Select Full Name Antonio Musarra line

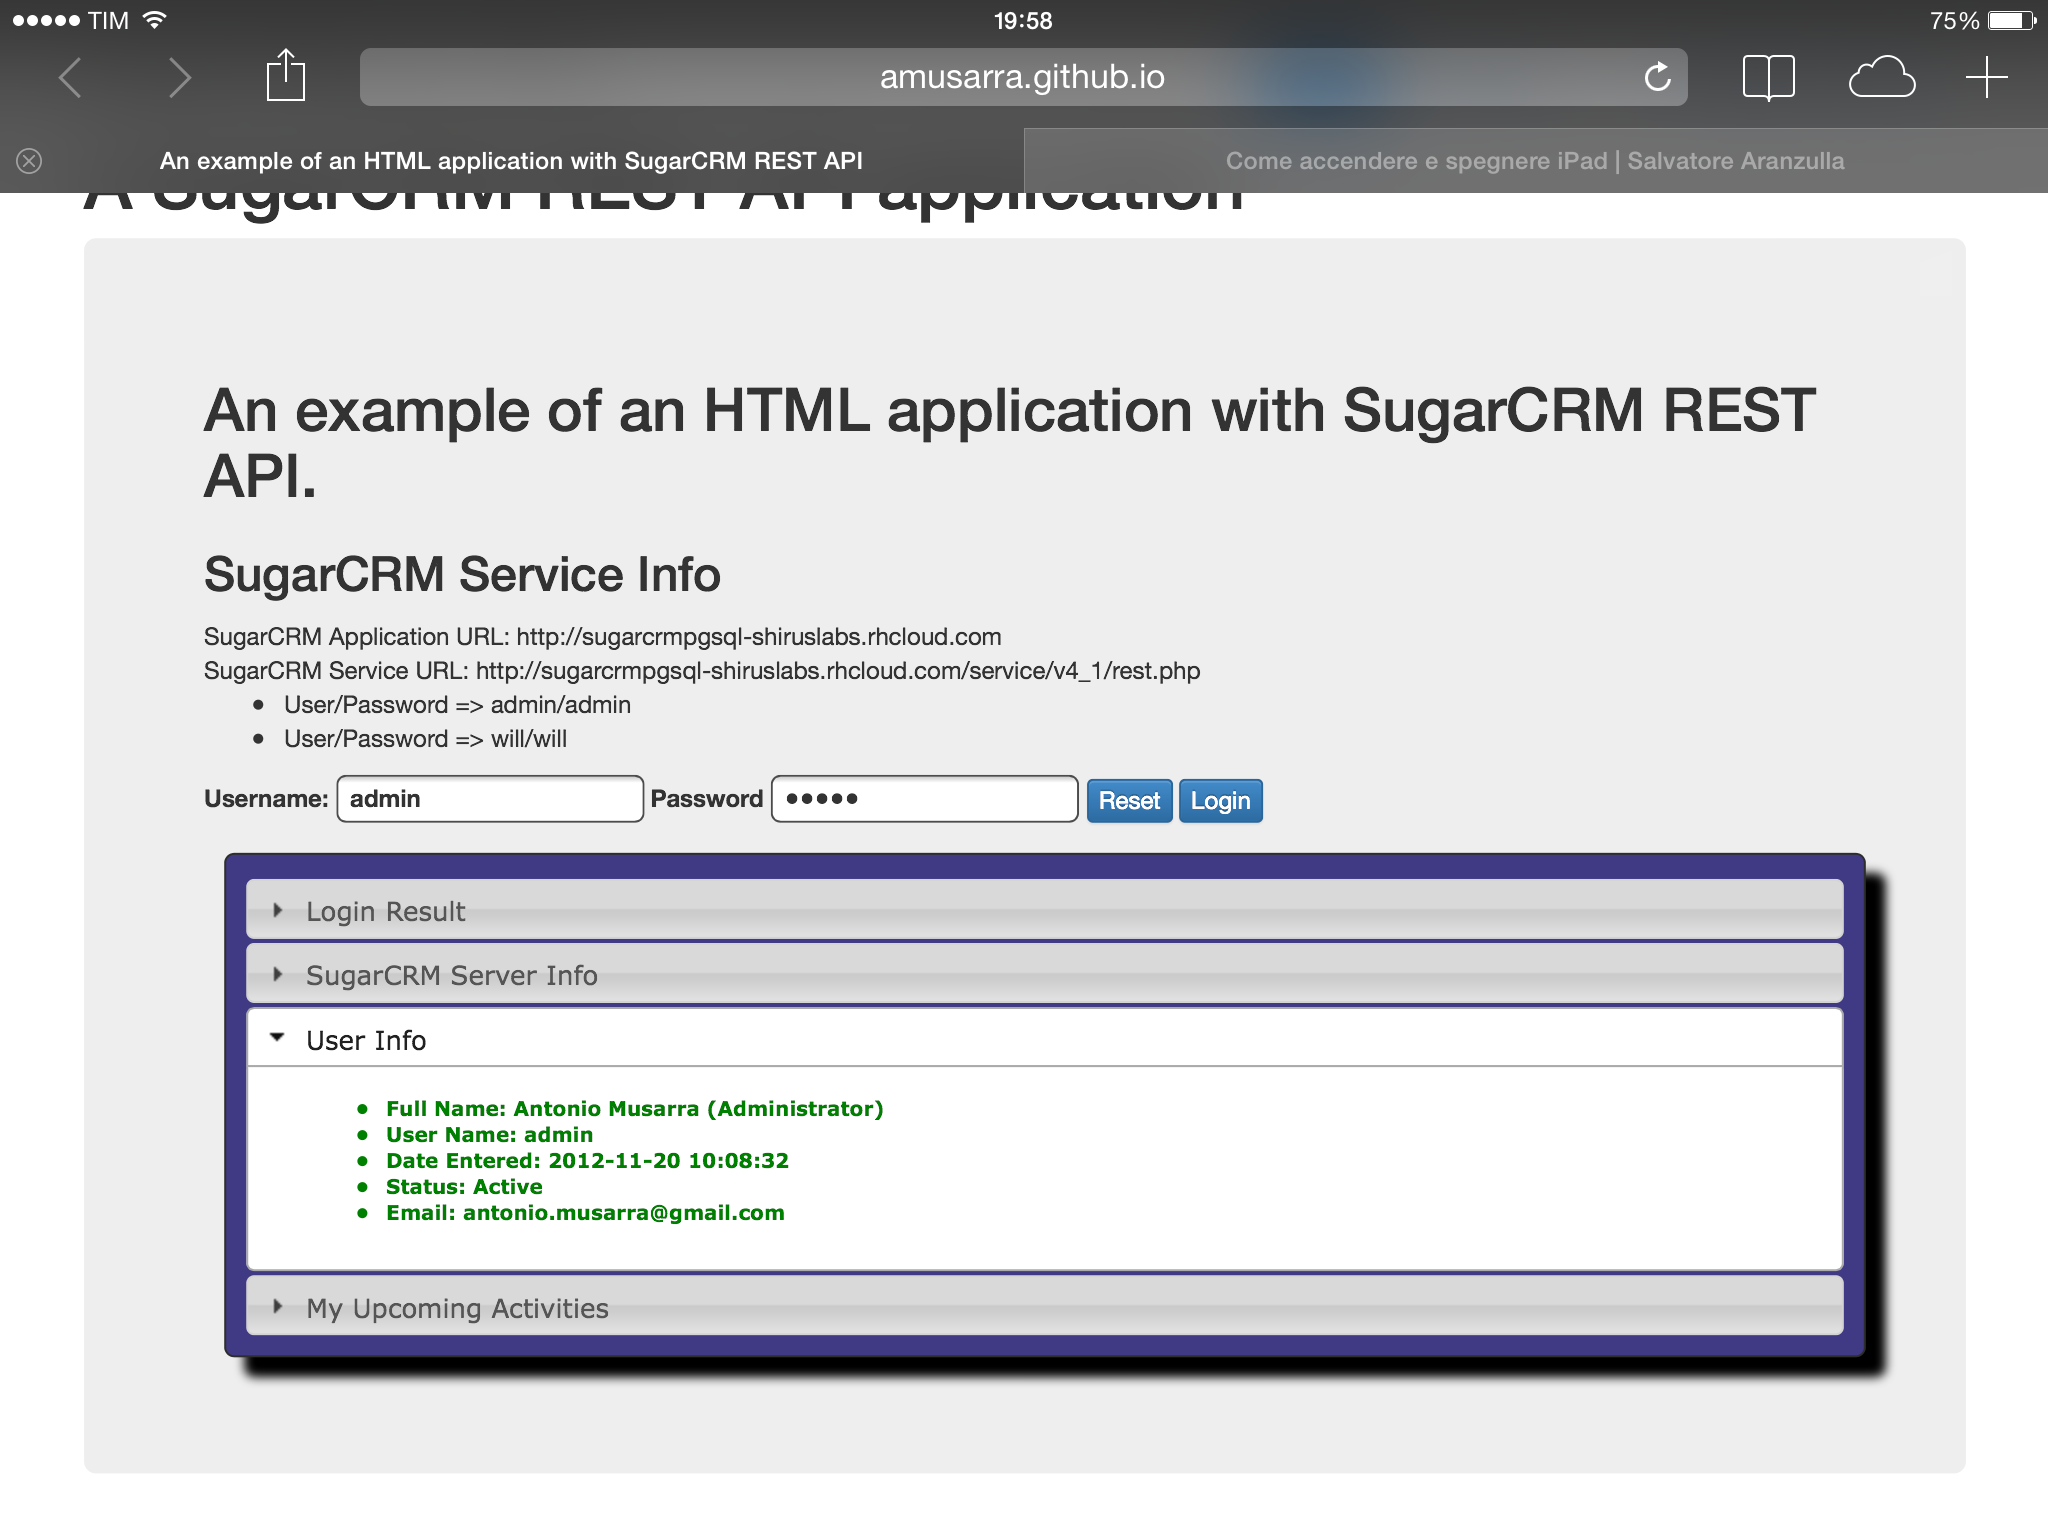(x=635, y=1109)
